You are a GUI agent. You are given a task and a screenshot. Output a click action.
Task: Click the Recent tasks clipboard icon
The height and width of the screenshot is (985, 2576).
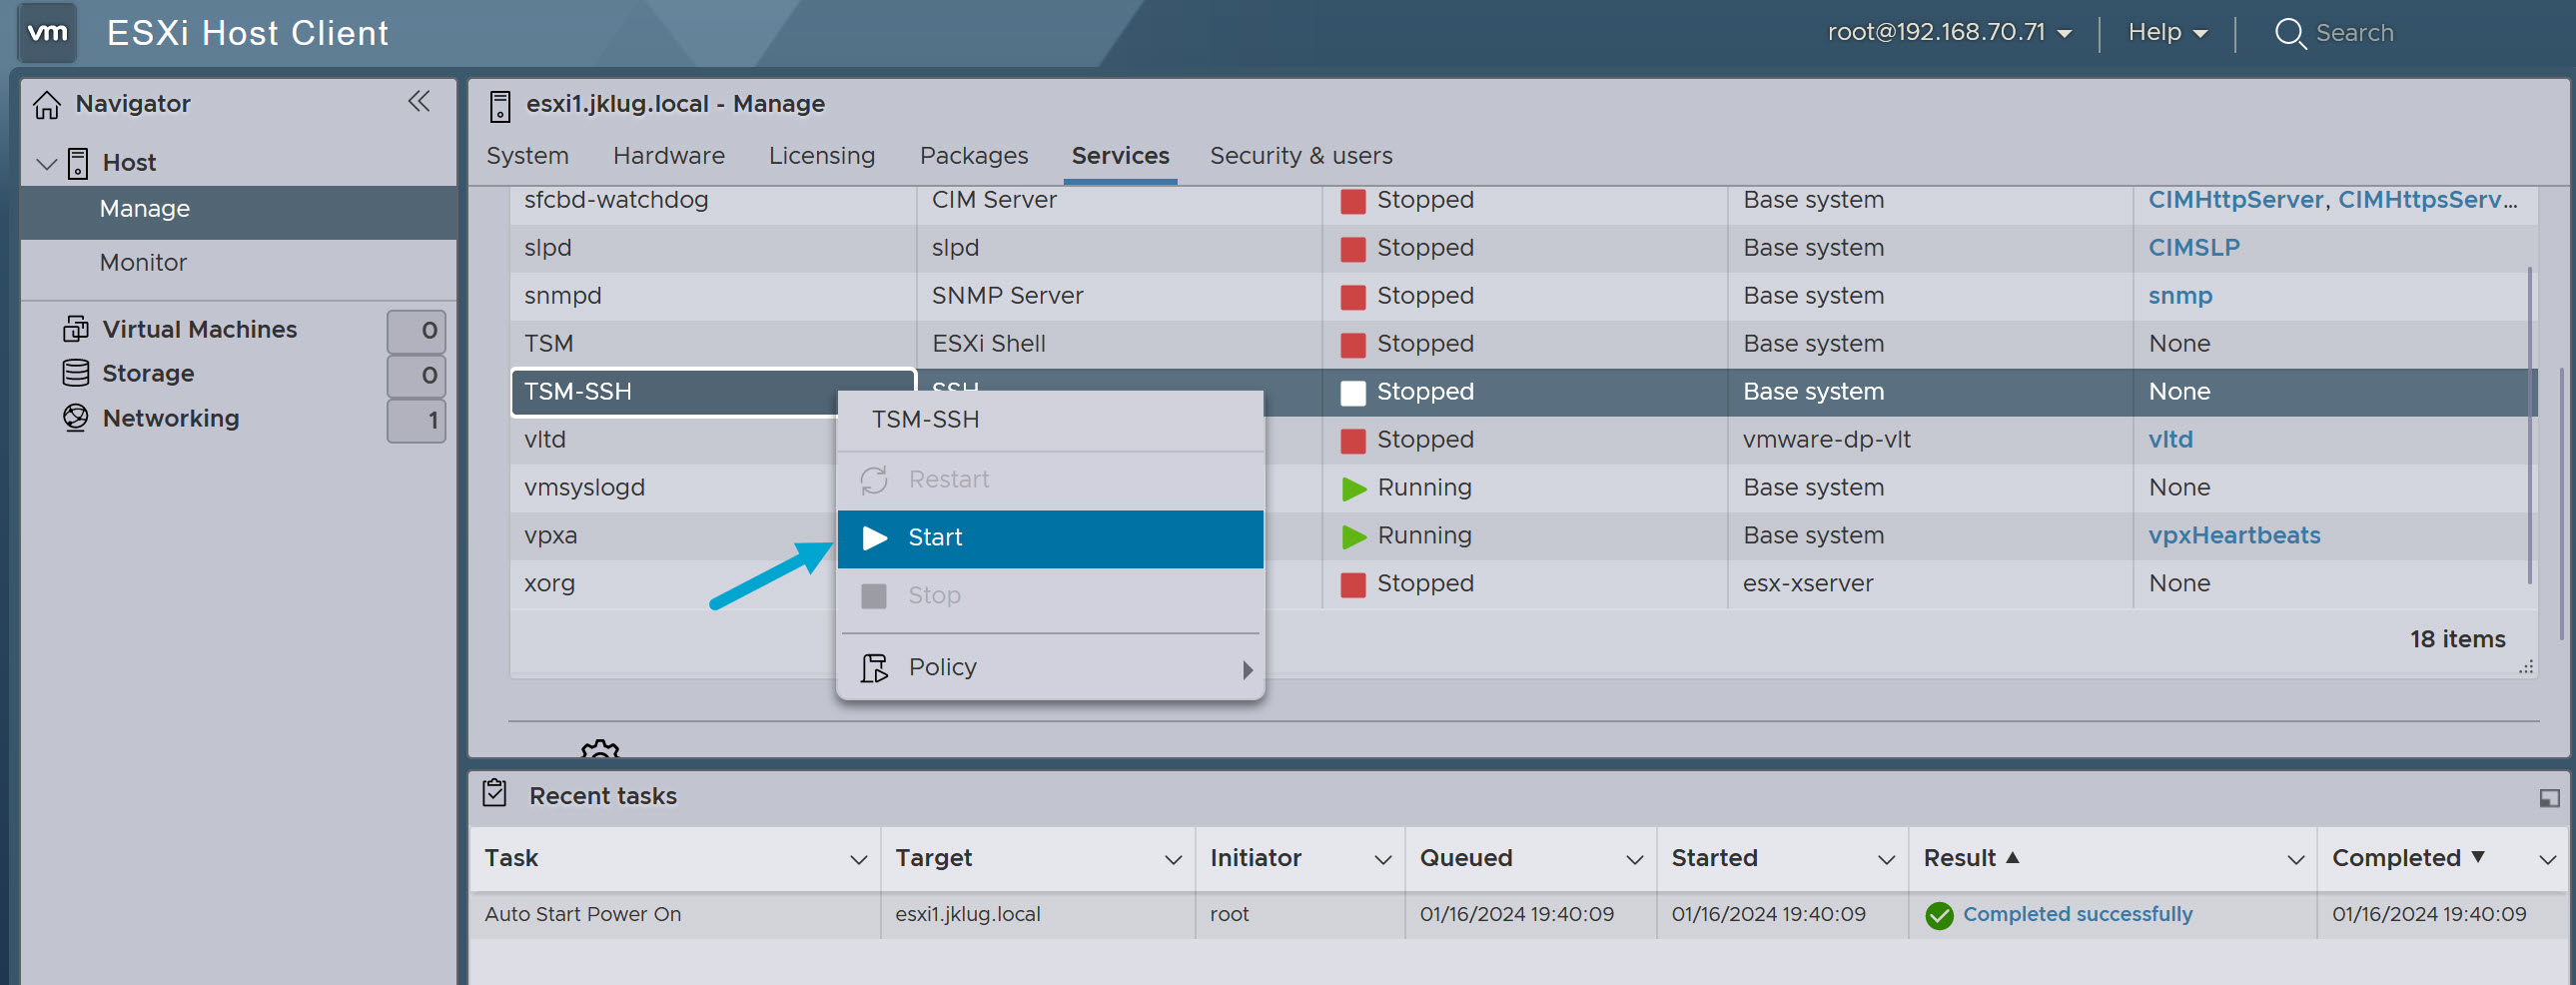coord(494,793)
